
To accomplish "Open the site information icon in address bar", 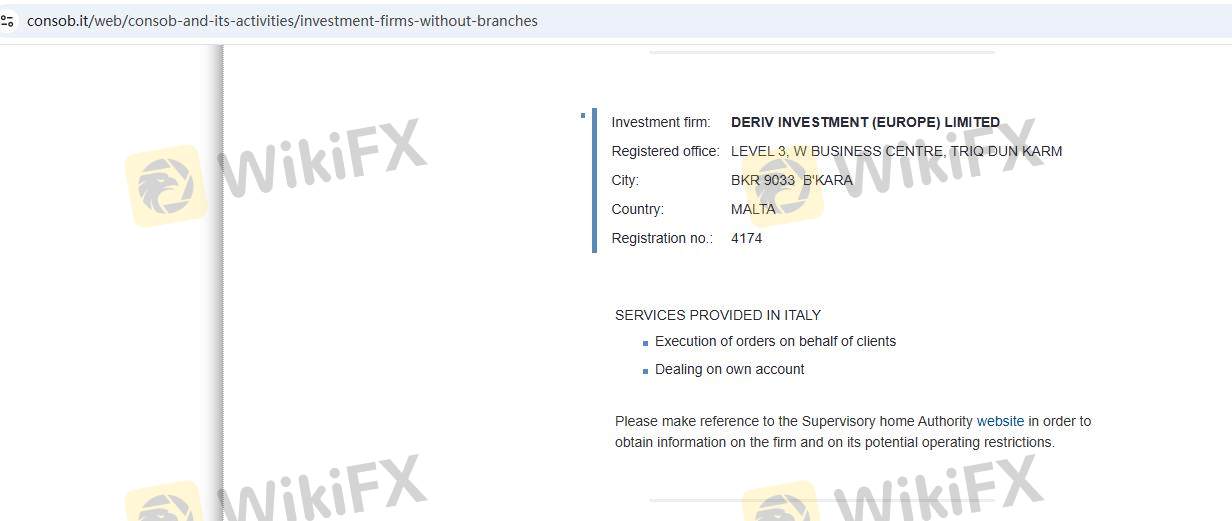I will (x=8, y=21).
